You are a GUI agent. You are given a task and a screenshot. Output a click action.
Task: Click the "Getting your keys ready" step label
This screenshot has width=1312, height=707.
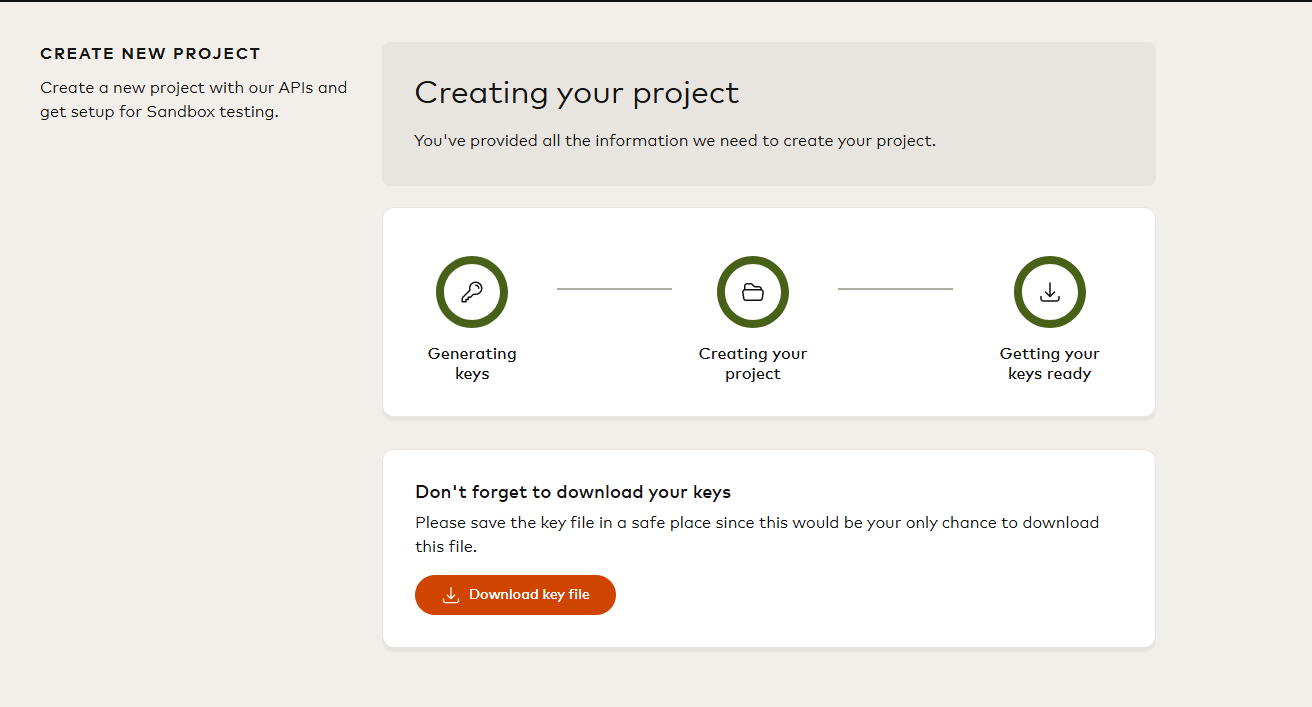pyautogui.click(x=1050, y=364)
